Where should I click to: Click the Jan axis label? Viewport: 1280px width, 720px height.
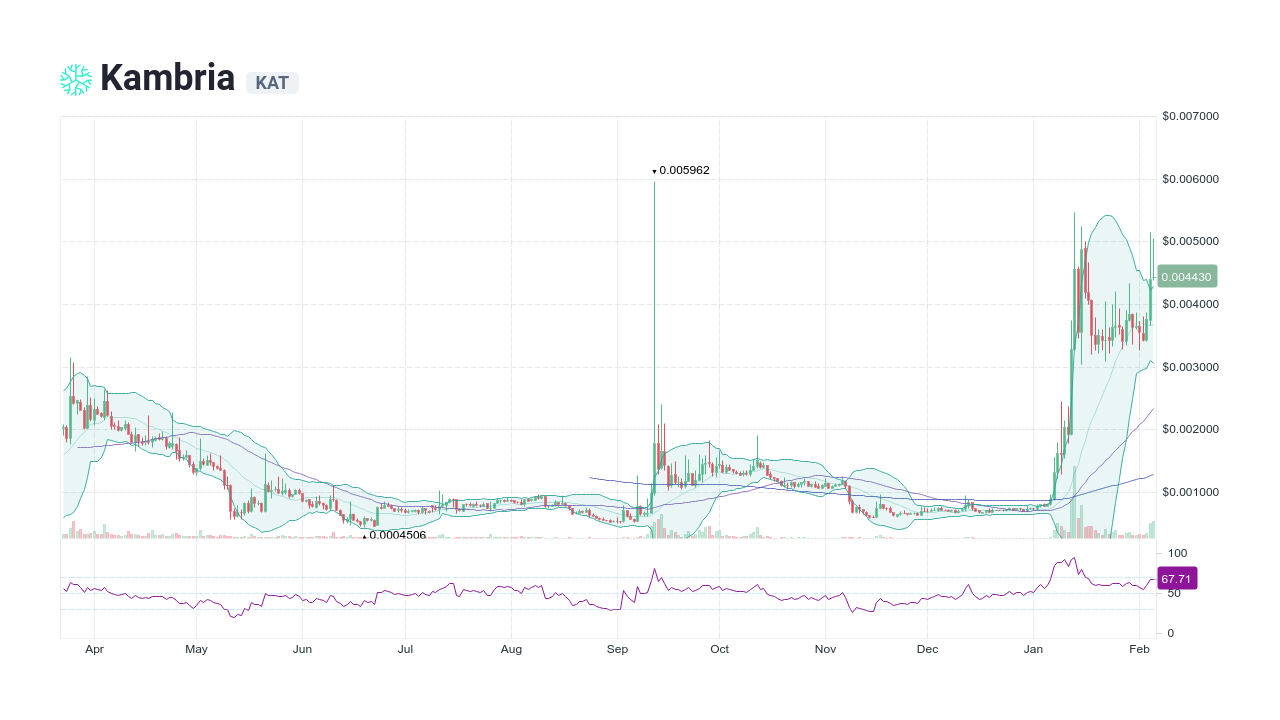coord(1034,648)
